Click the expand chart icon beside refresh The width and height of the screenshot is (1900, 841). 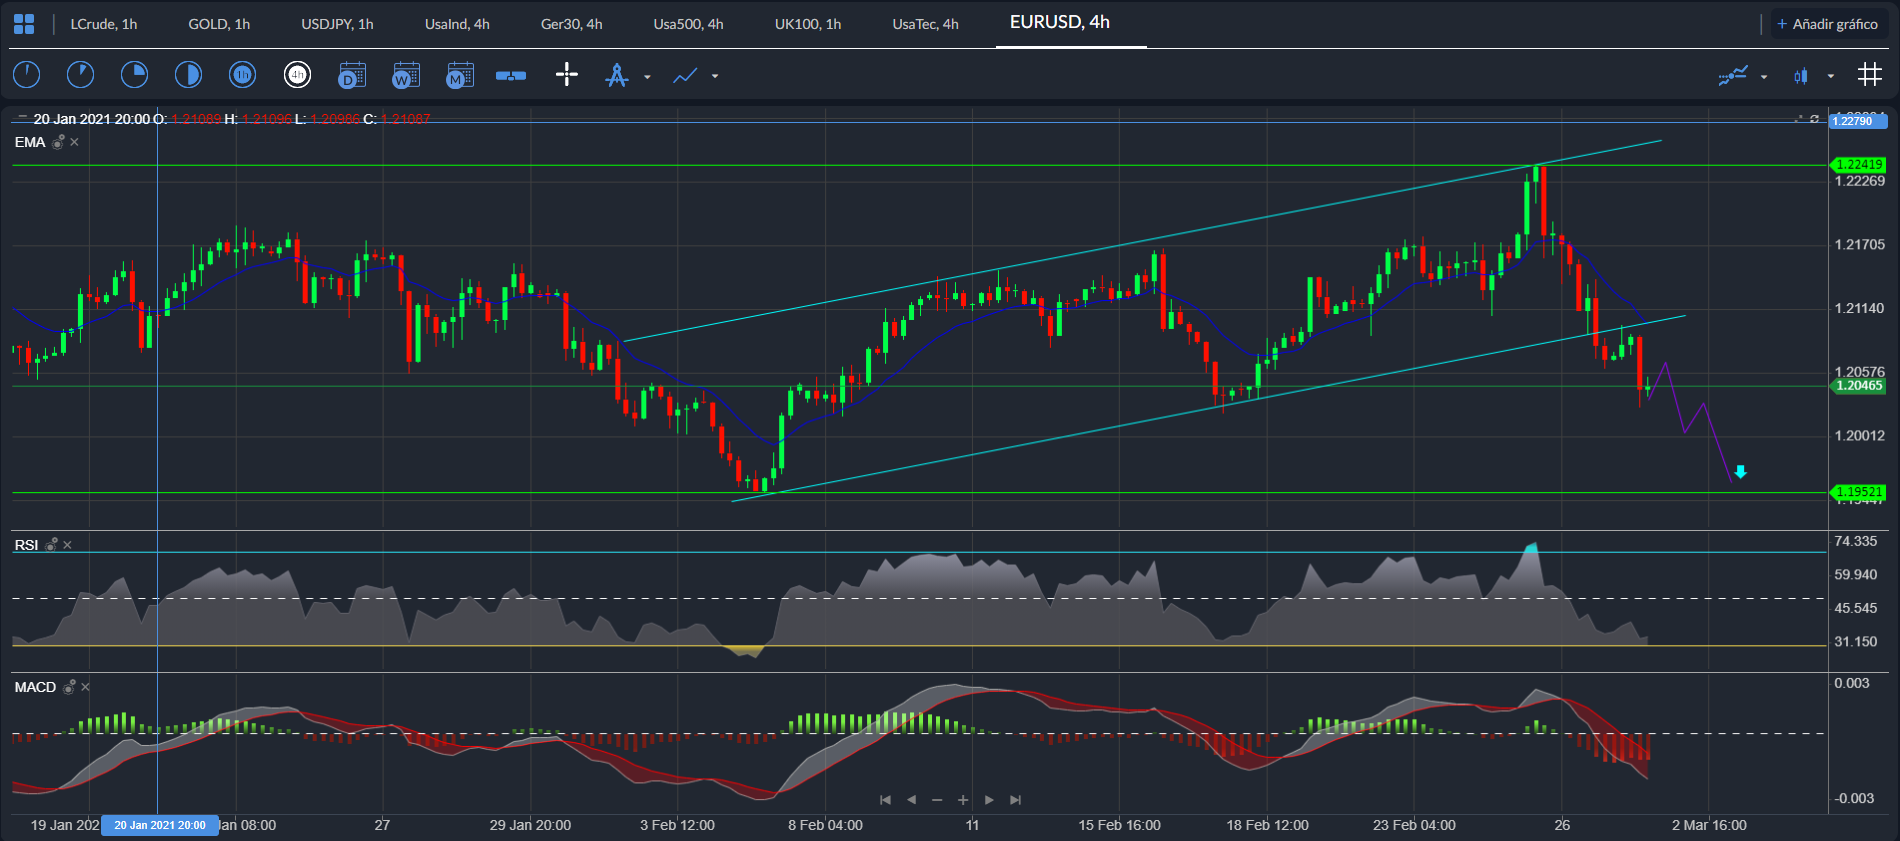pyautogui.click(x=1798, y=119)
